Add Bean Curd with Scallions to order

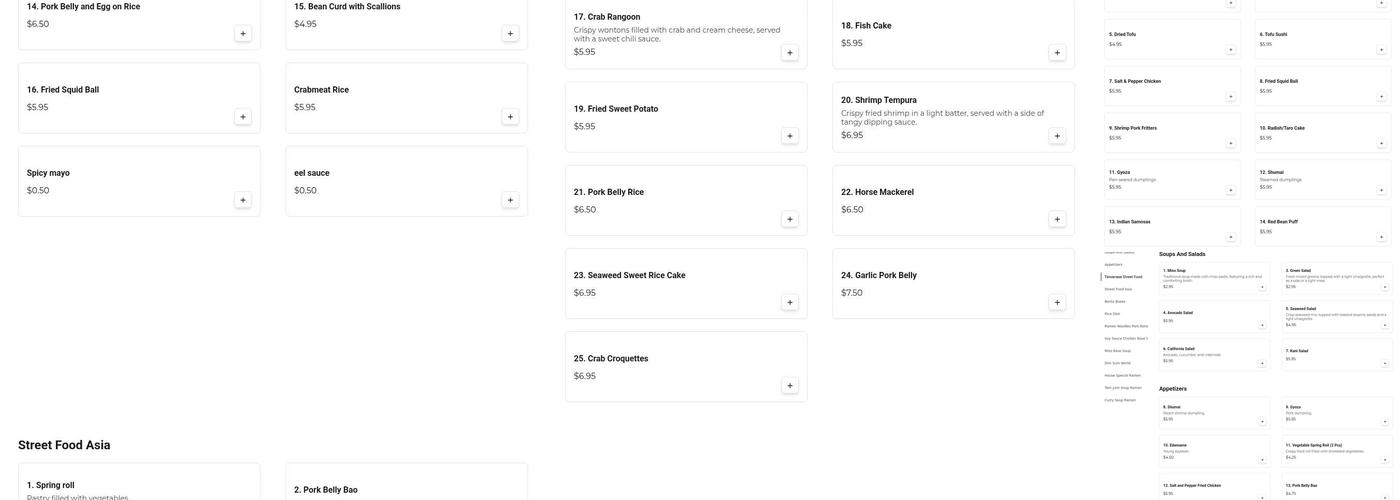(510, 33)
